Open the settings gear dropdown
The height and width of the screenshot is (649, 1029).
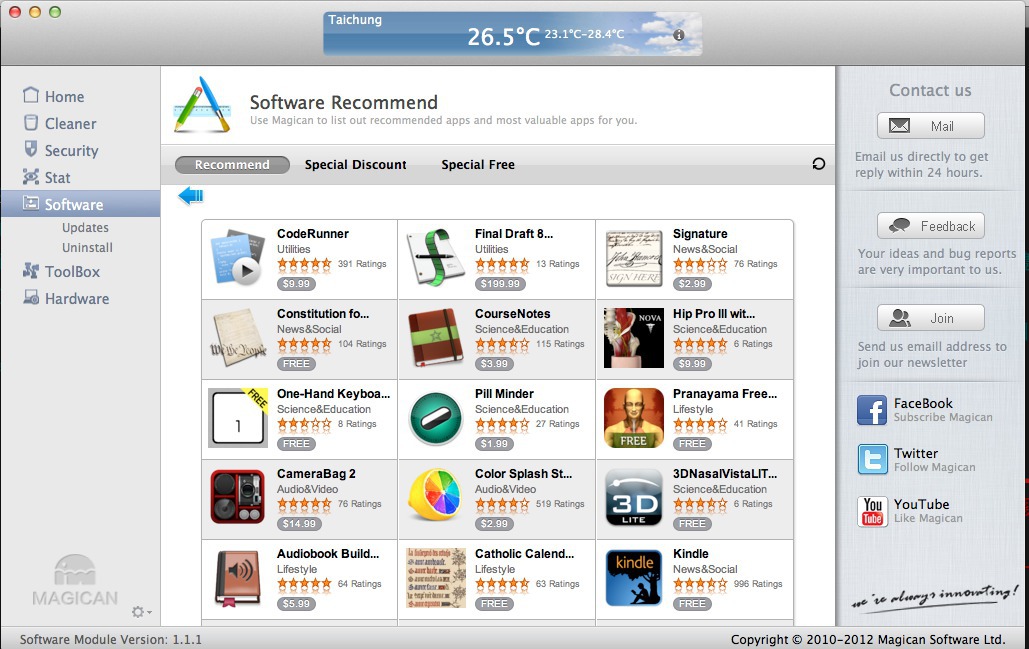[141, 612]
